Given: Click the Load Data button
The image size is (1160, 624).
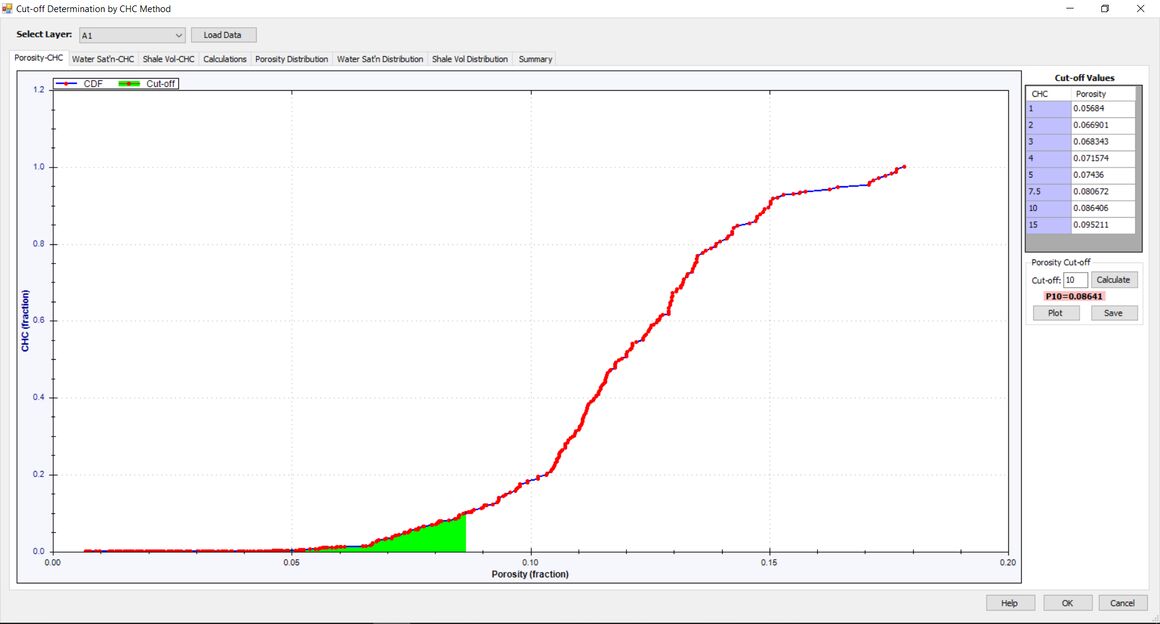Looking at the screenshot, I should [223, 35].
